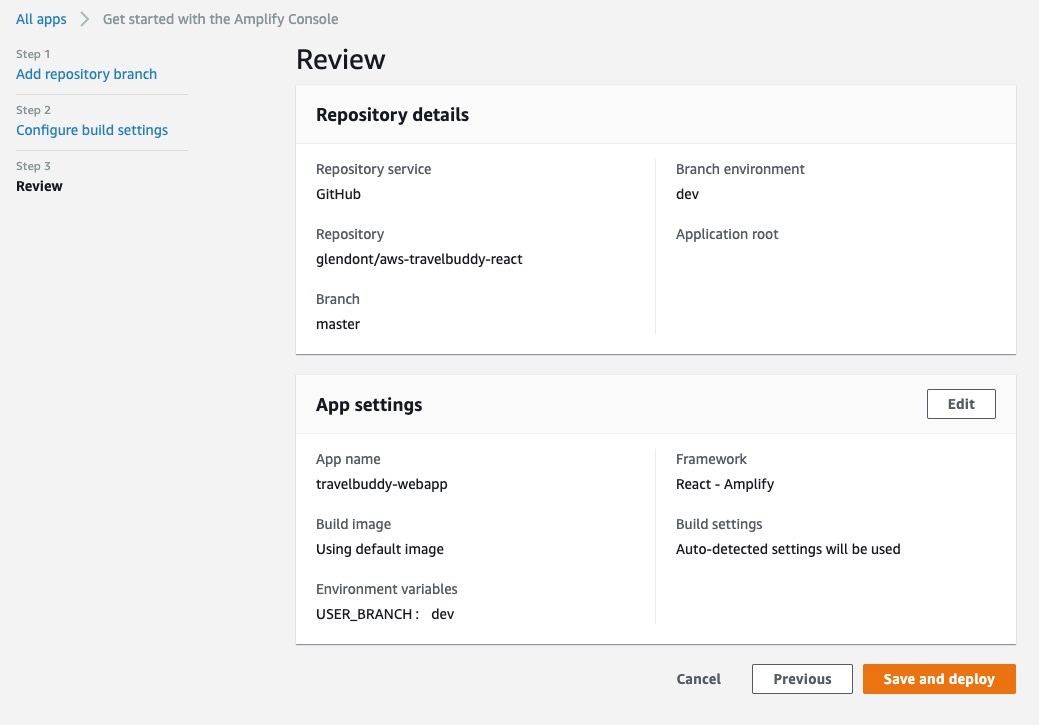Click the React - Amplify framework value
1039x725 pixels.
pyautogui.click(x=725, y=484)
